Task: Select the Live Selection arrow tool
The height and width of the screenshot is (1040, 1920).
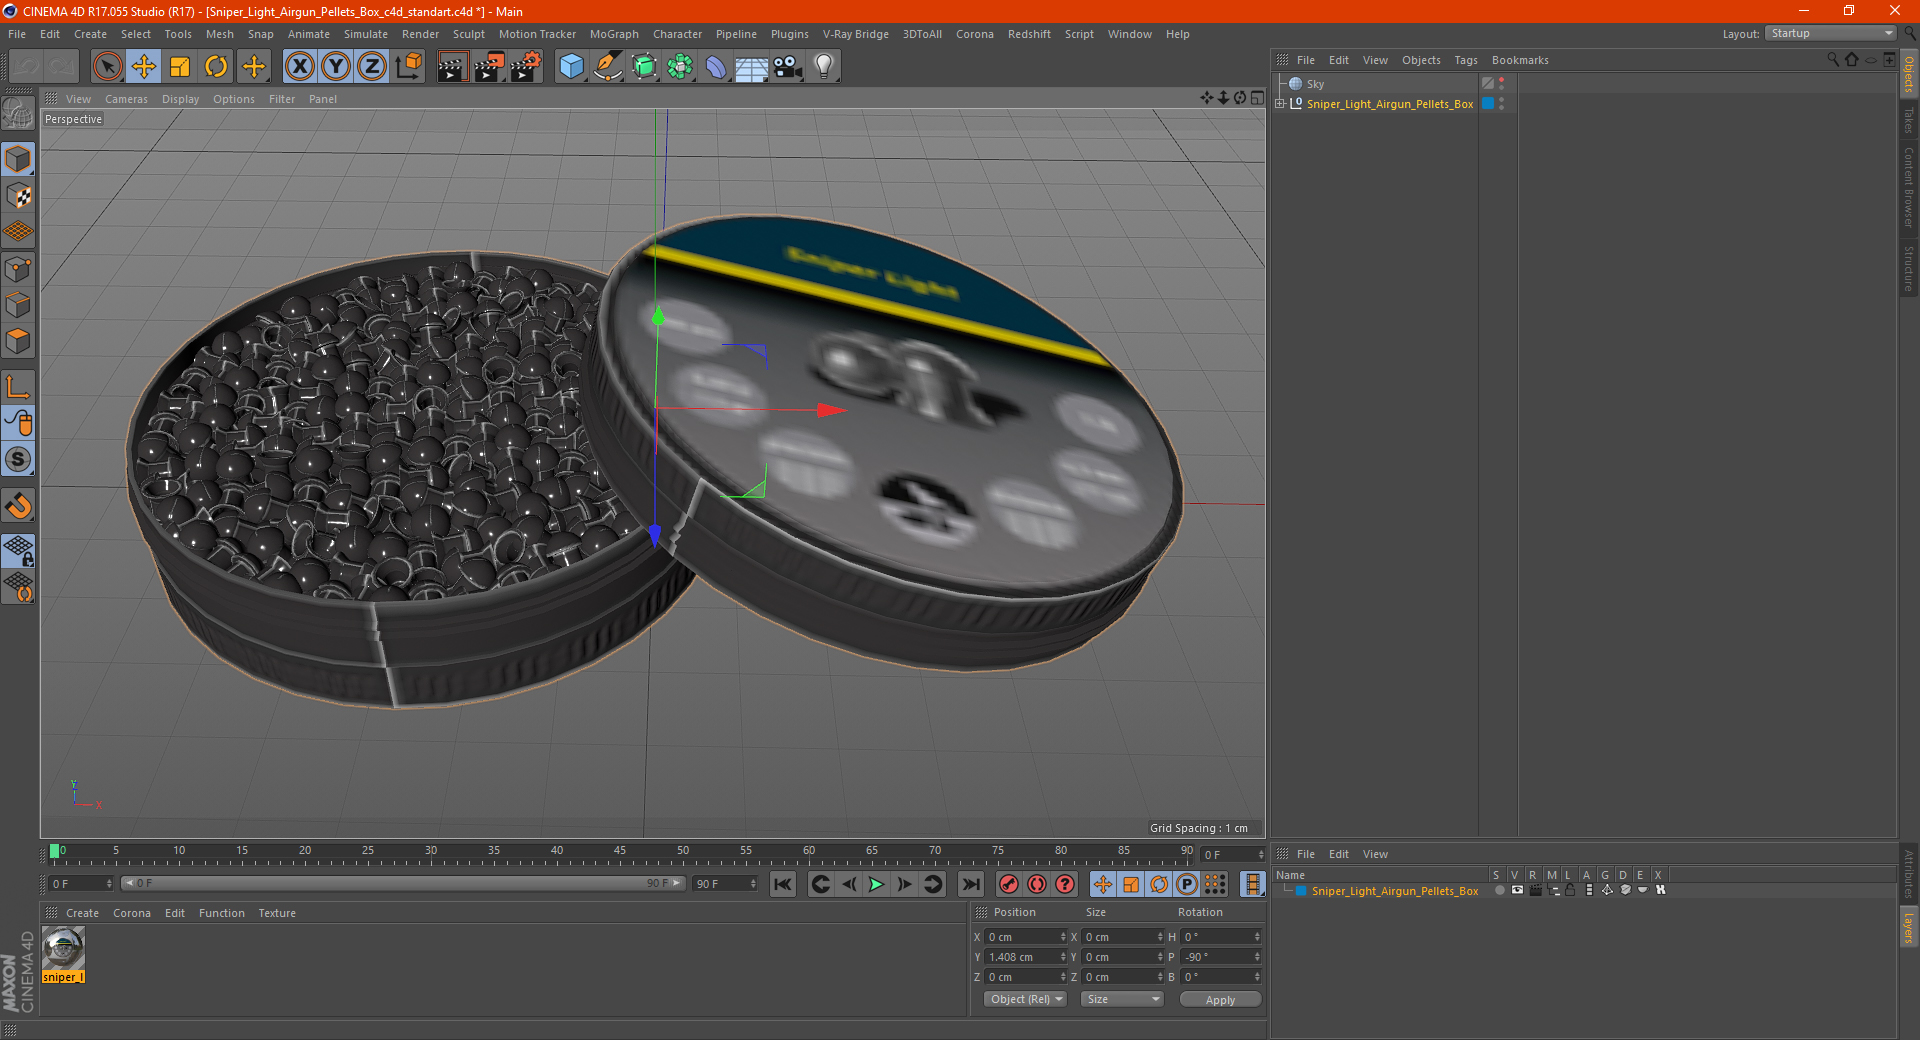Action: pyautogui.click(x=107, y=67)
